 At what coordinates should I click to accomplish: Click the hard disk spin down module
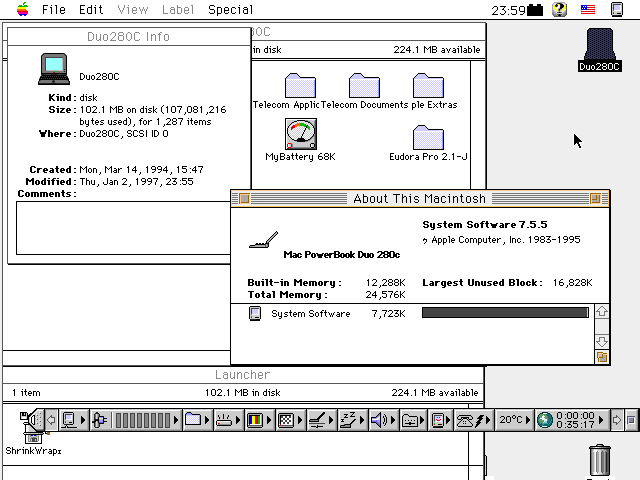tap(227, 420)
